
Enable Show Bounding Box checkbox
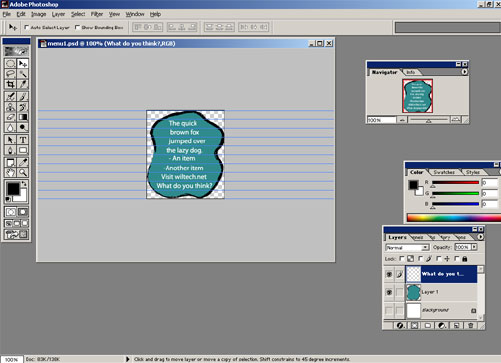pos(77,27)
